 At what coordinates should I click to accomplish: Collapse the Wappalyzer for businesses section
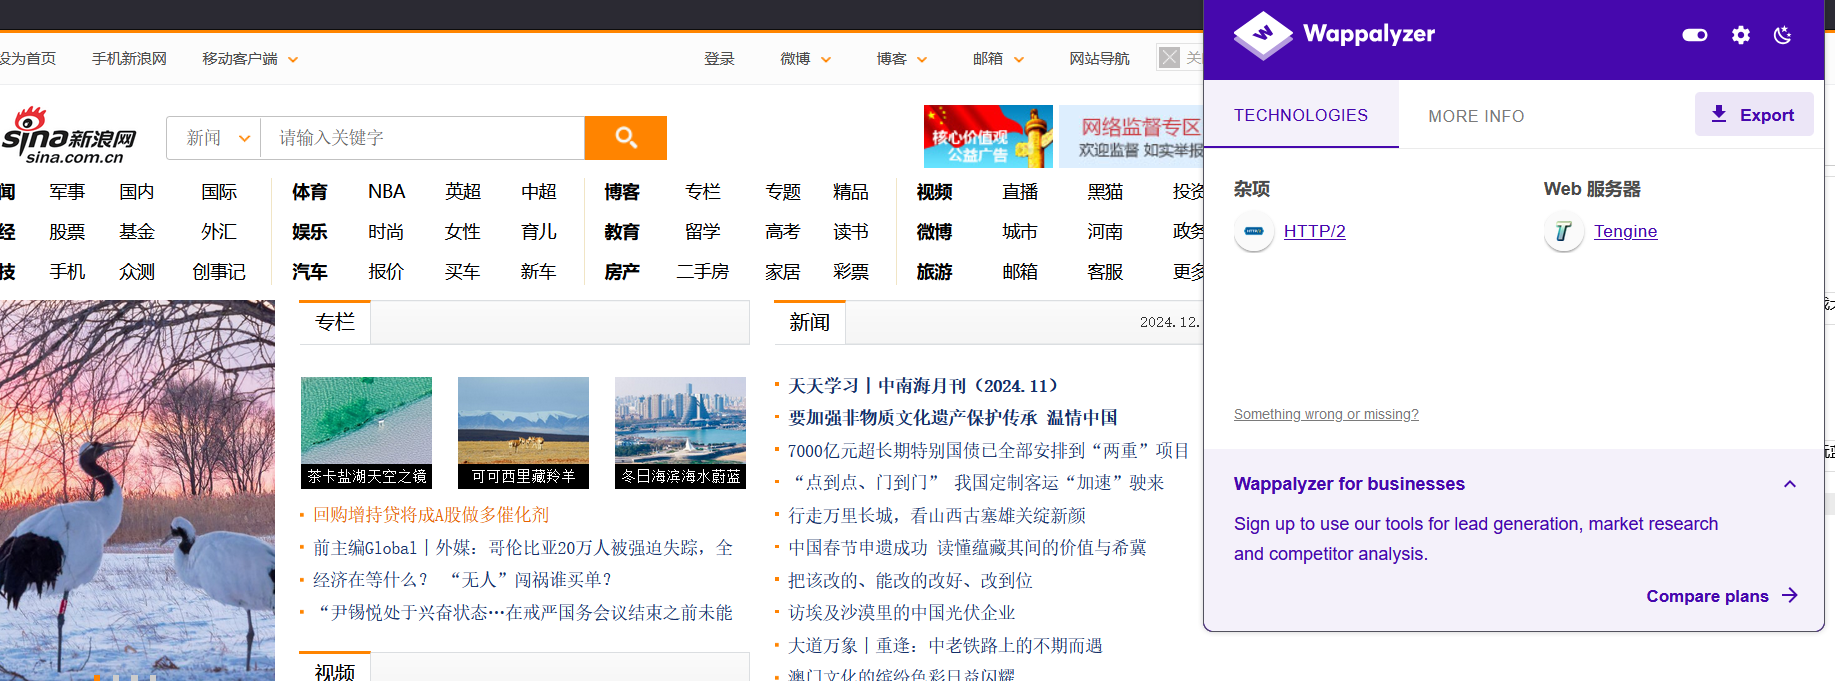click(x=1790, y=484)
